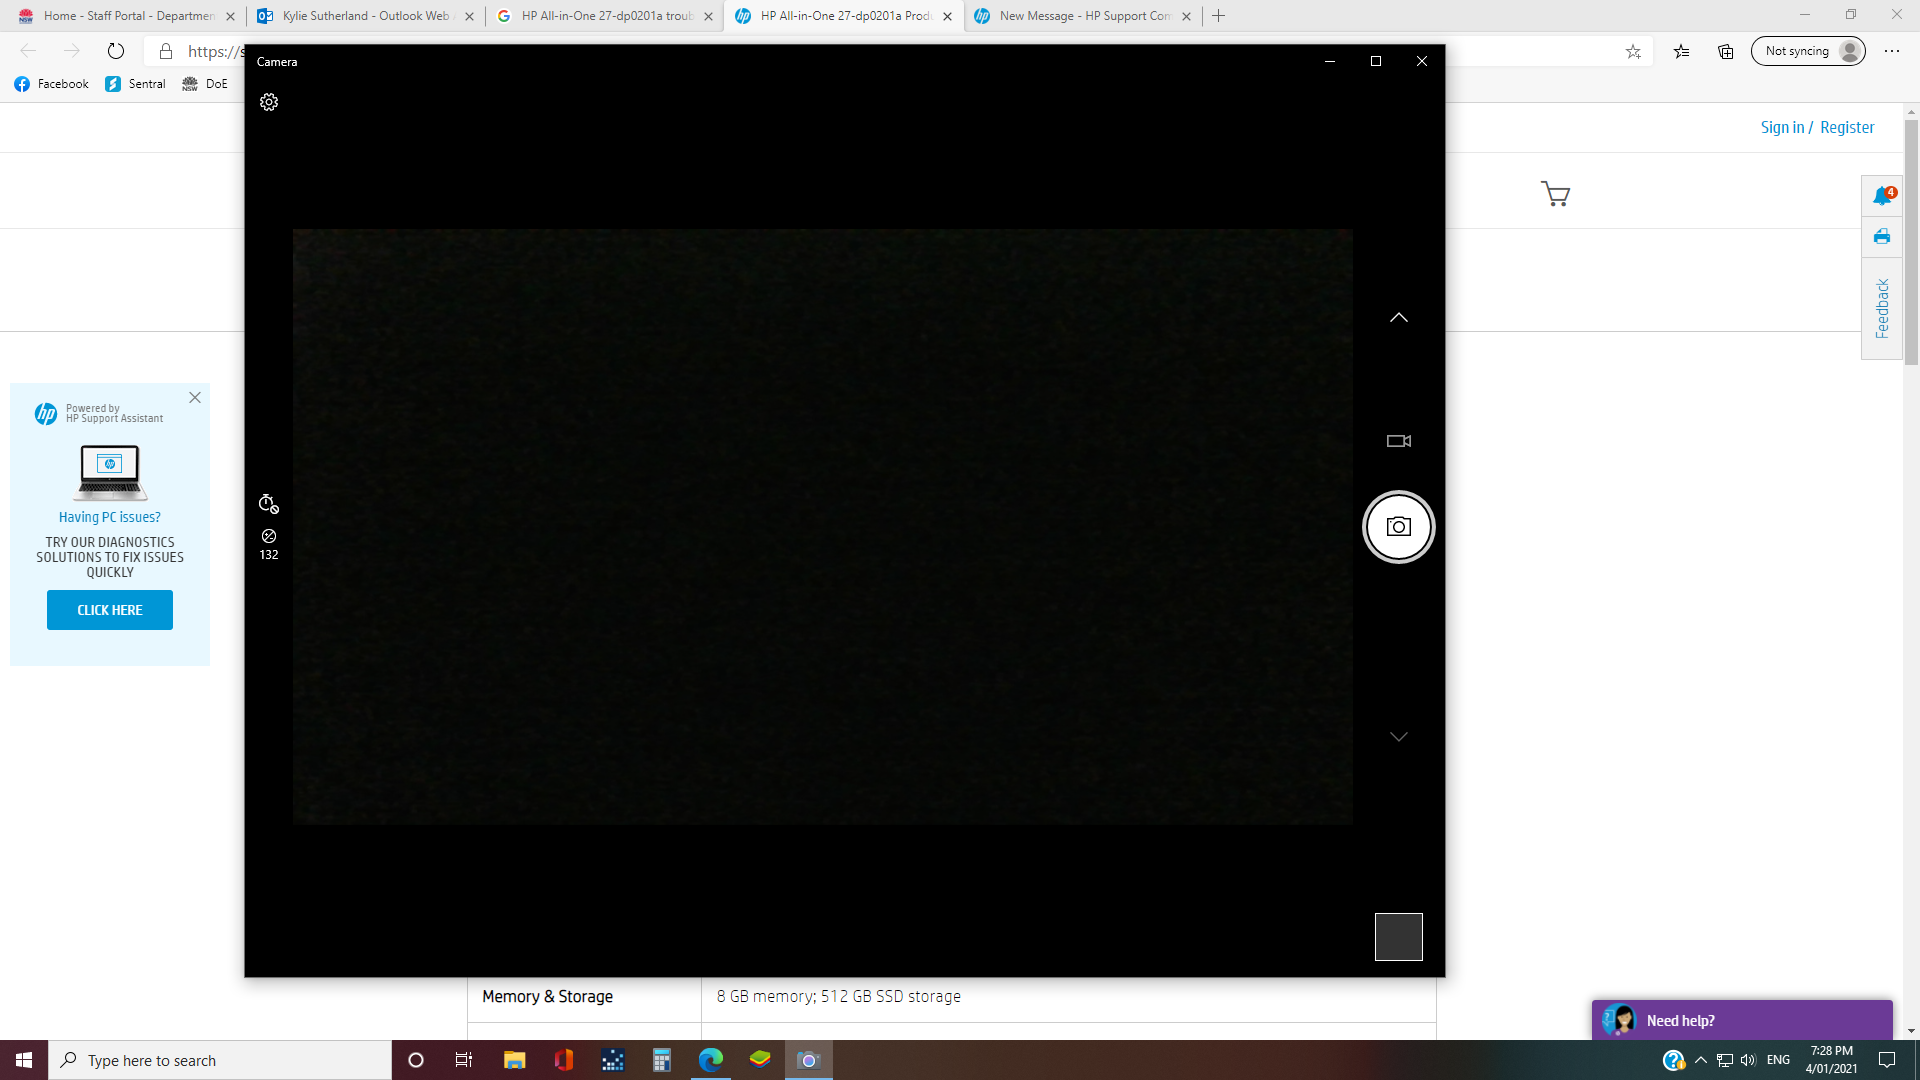
Task: Click CLICK HERE in the HP diagnostics ad
Action: 109,609
